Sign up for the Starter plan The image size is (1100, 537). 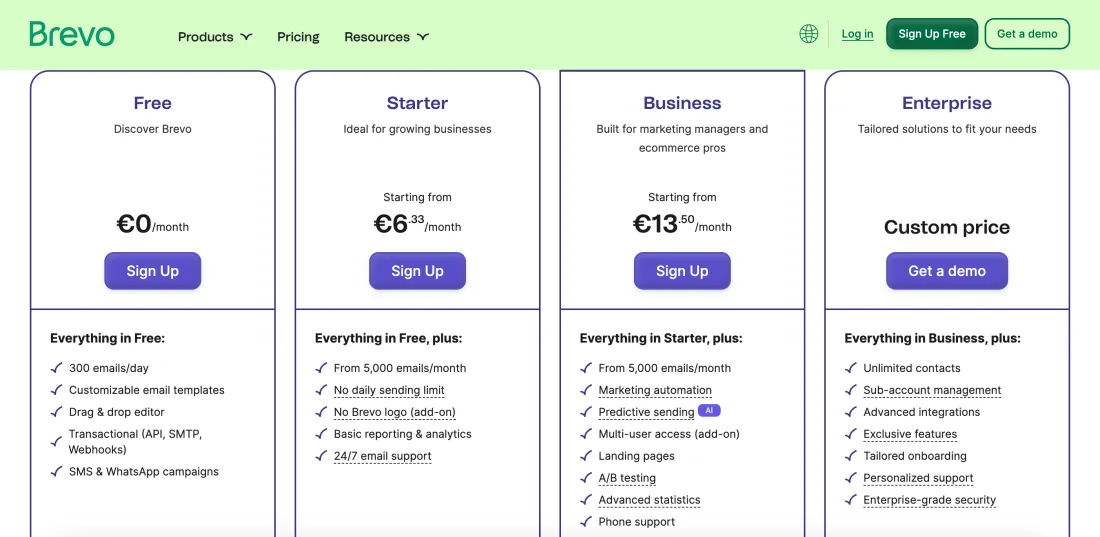(417, 271)
